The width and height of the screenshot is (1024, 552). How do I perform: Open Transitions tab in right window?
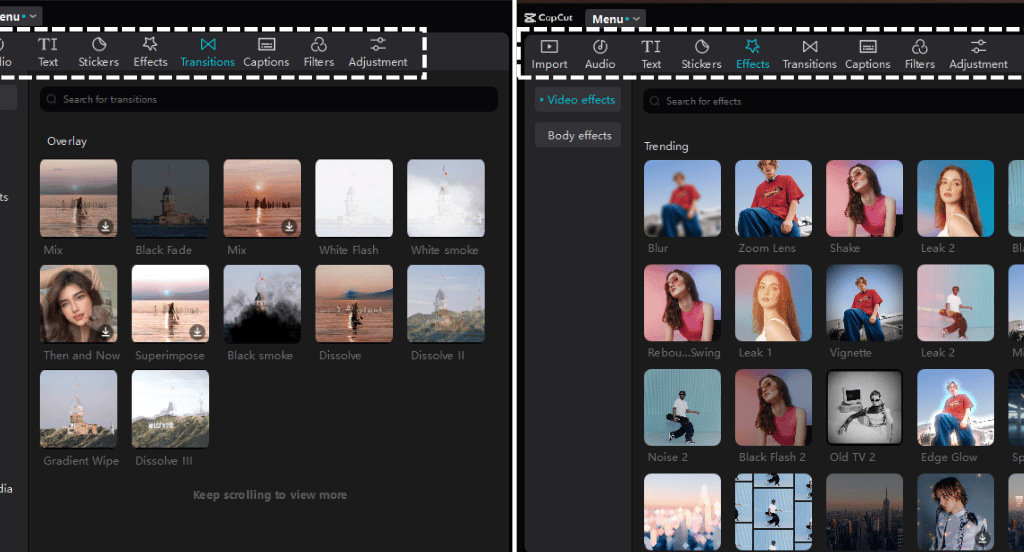810,54
